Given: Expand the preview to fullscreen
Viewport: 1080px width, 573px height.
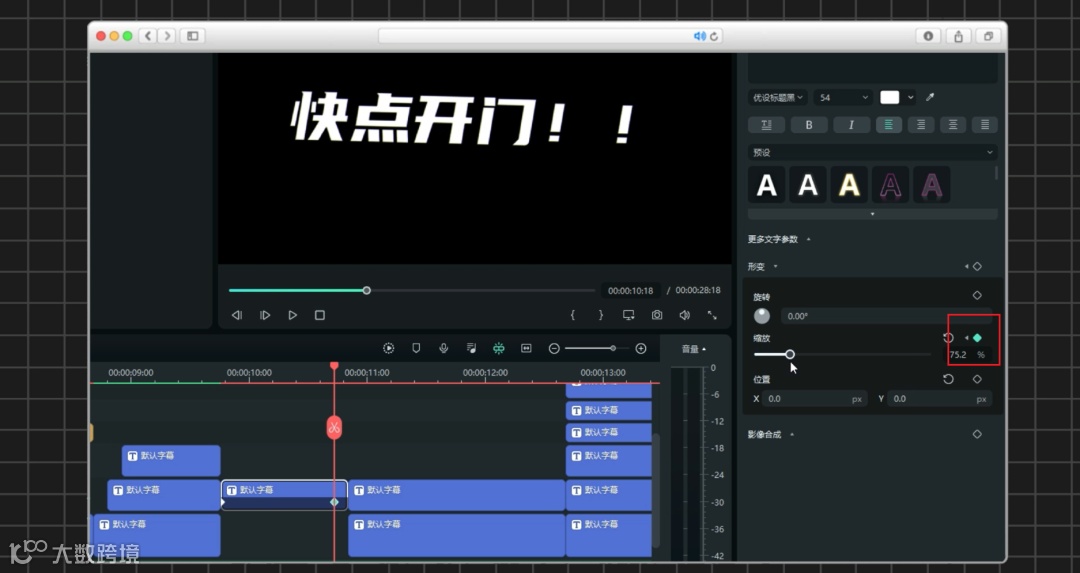Looking at the screenshot, I should coord(712,315).
